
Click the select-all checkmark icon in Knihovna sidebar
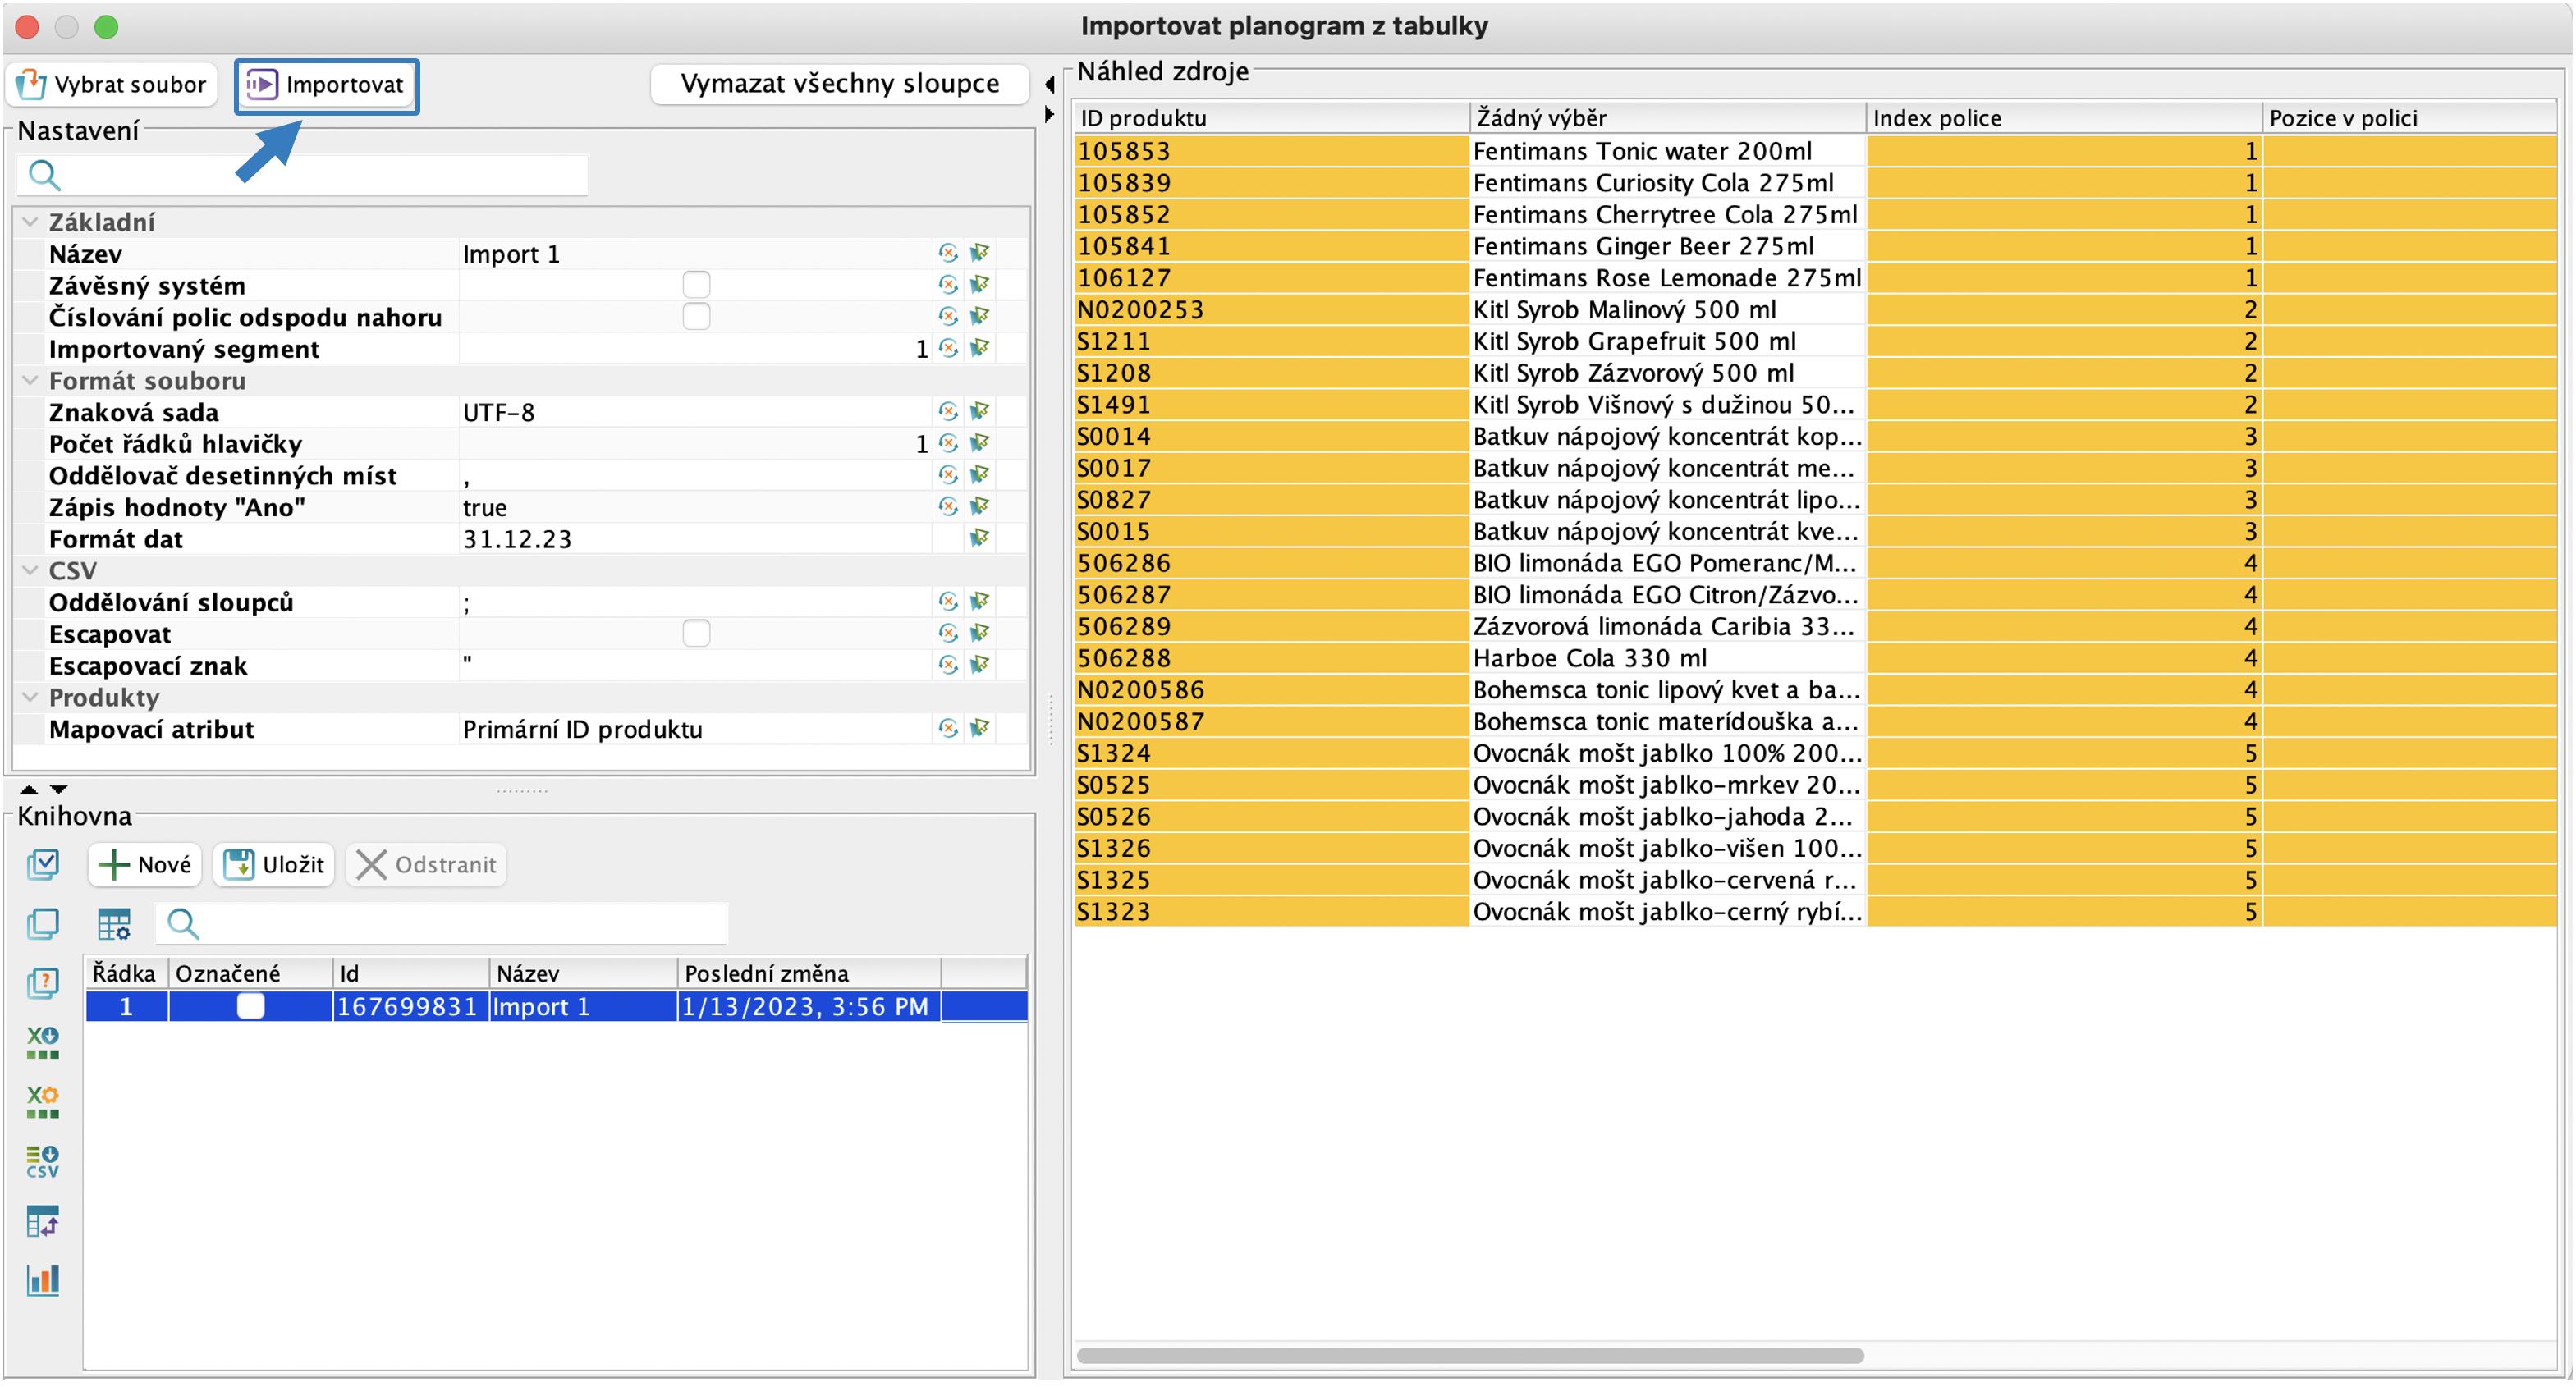pyautogui.click(x=43, y=864)
